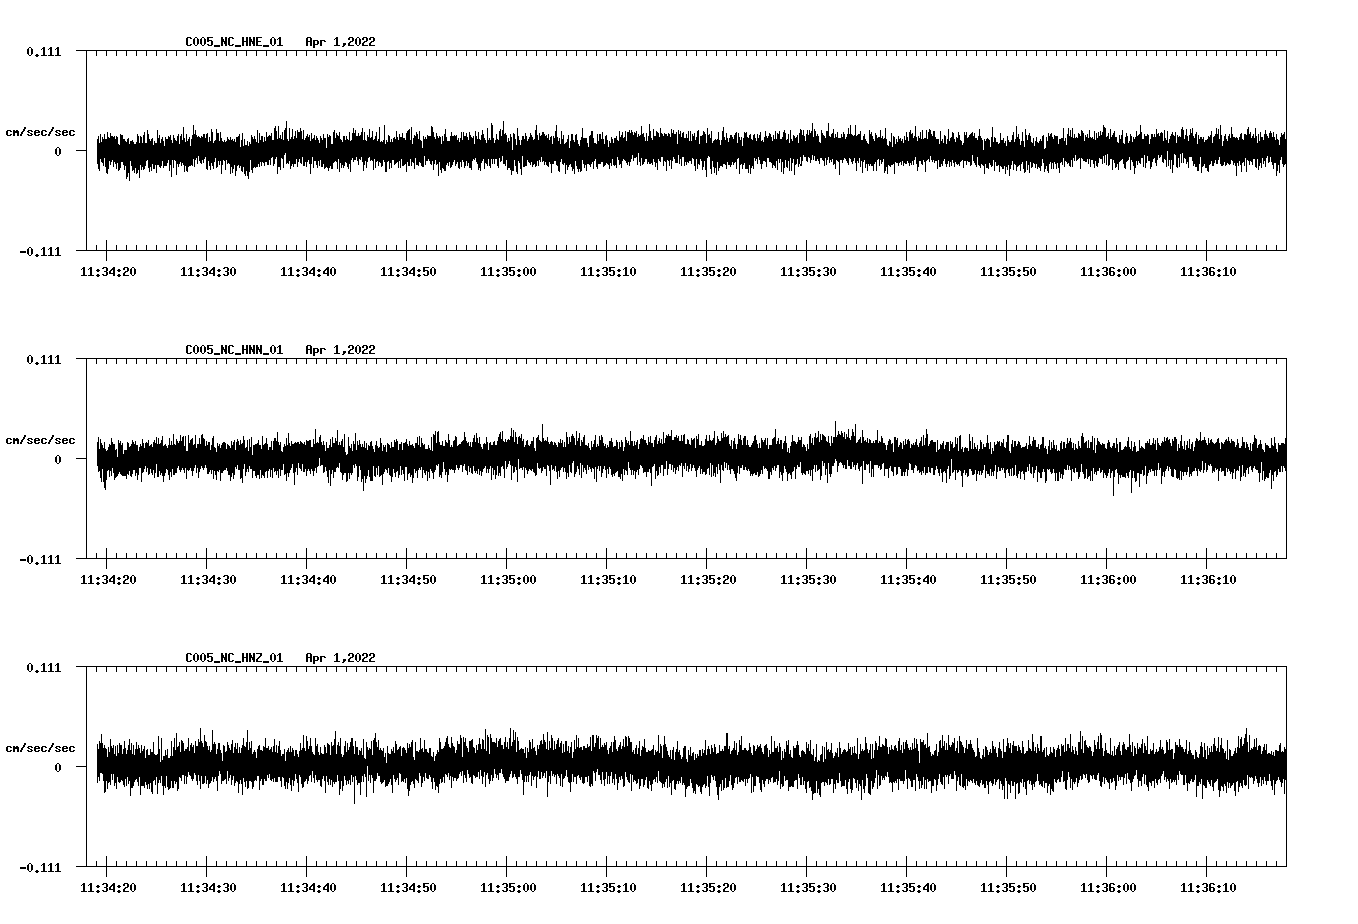Click the 11:36:00 time label under HNZ plot

(x=1108, y=888)
